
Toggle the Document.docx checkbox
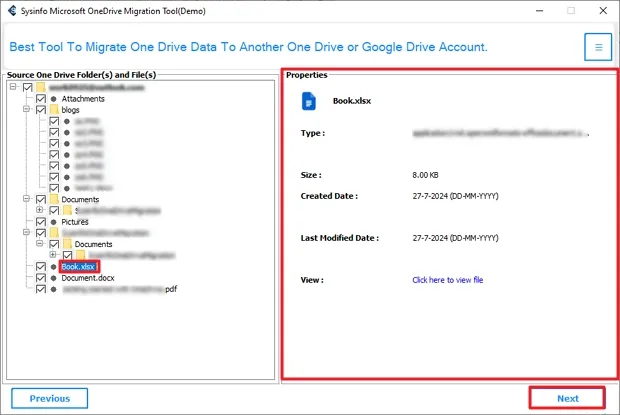[40, 278]
